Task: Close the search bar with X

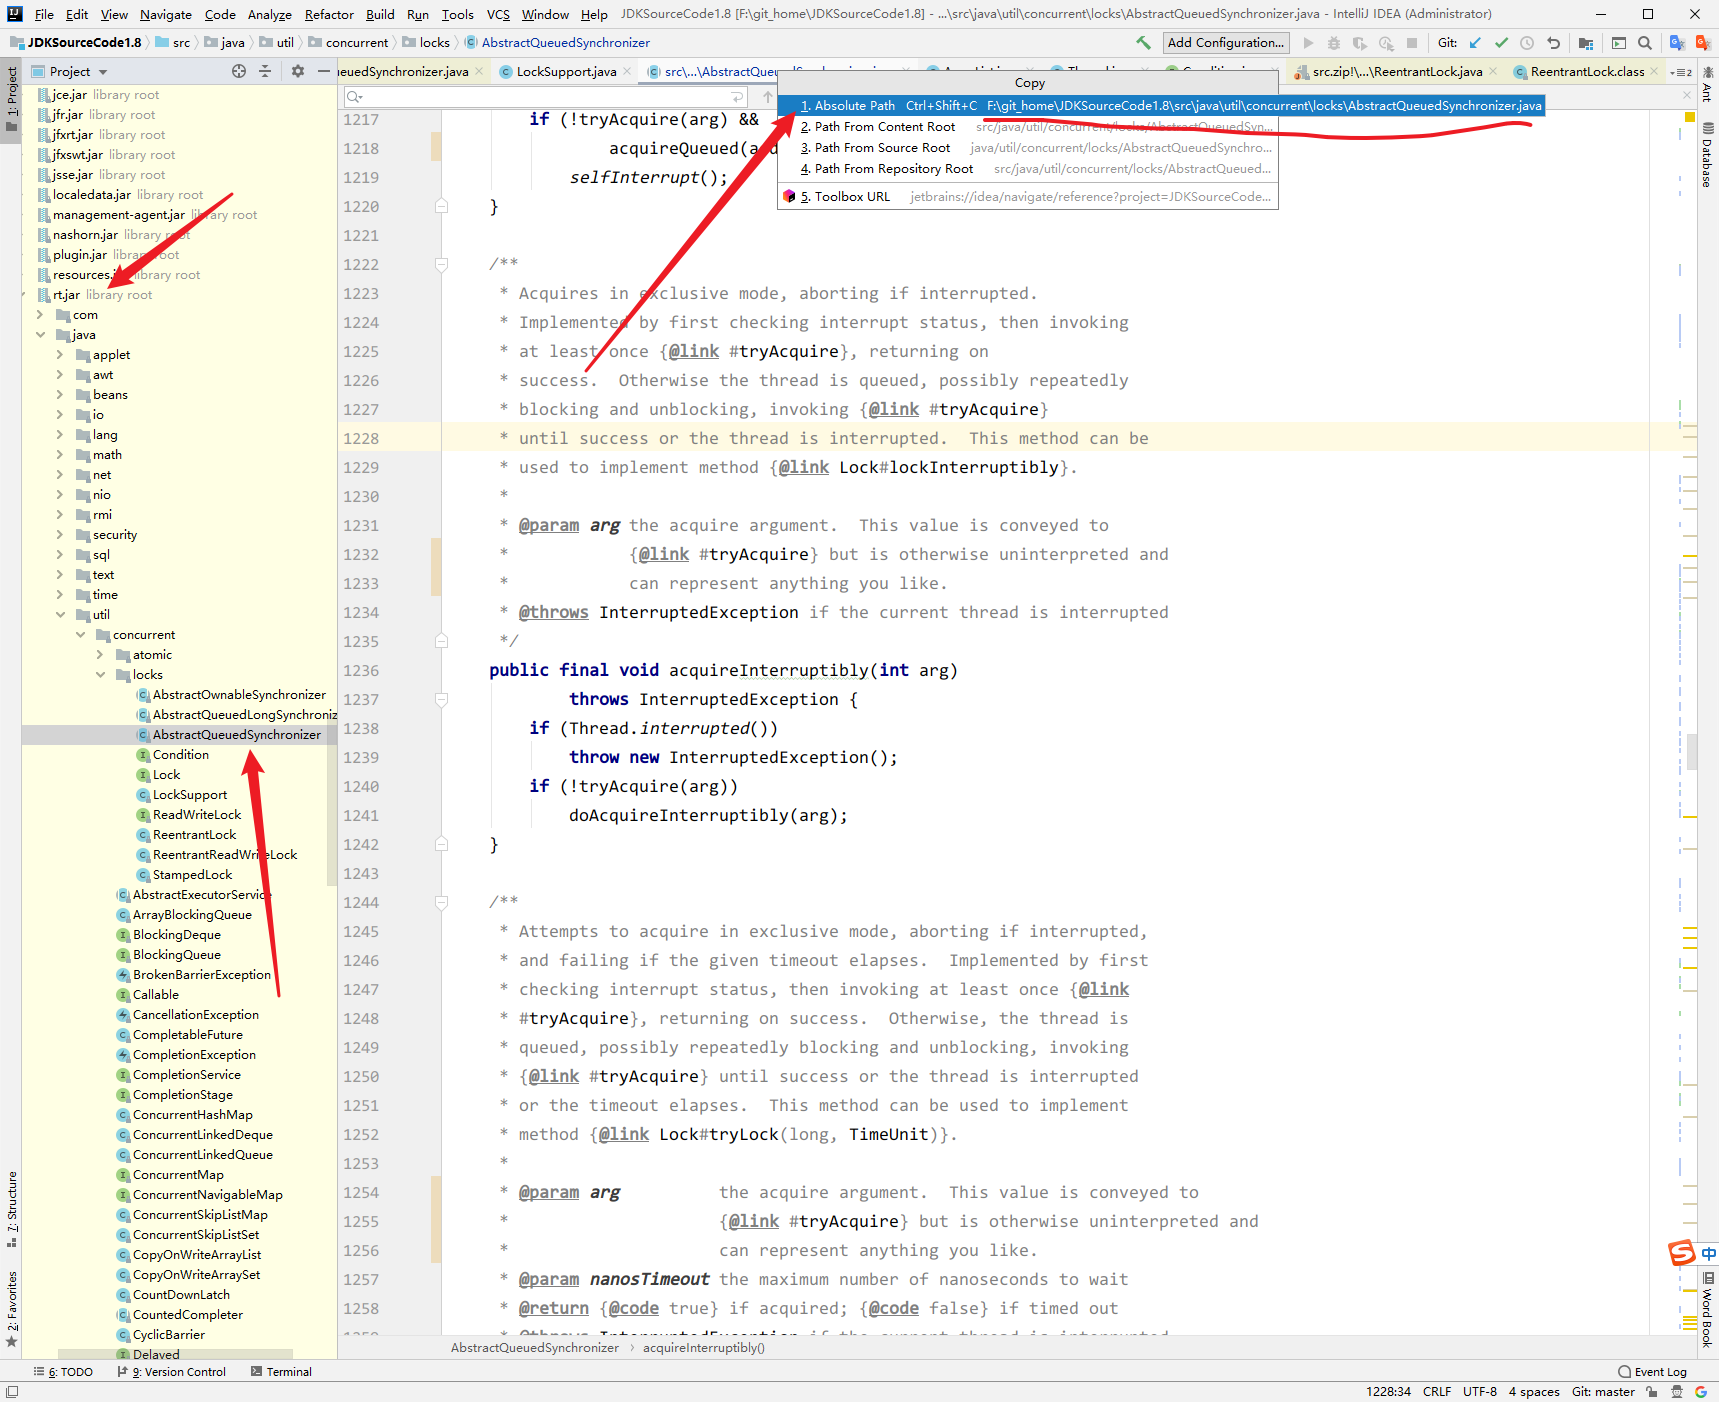Action: (x=1687, y=95)
